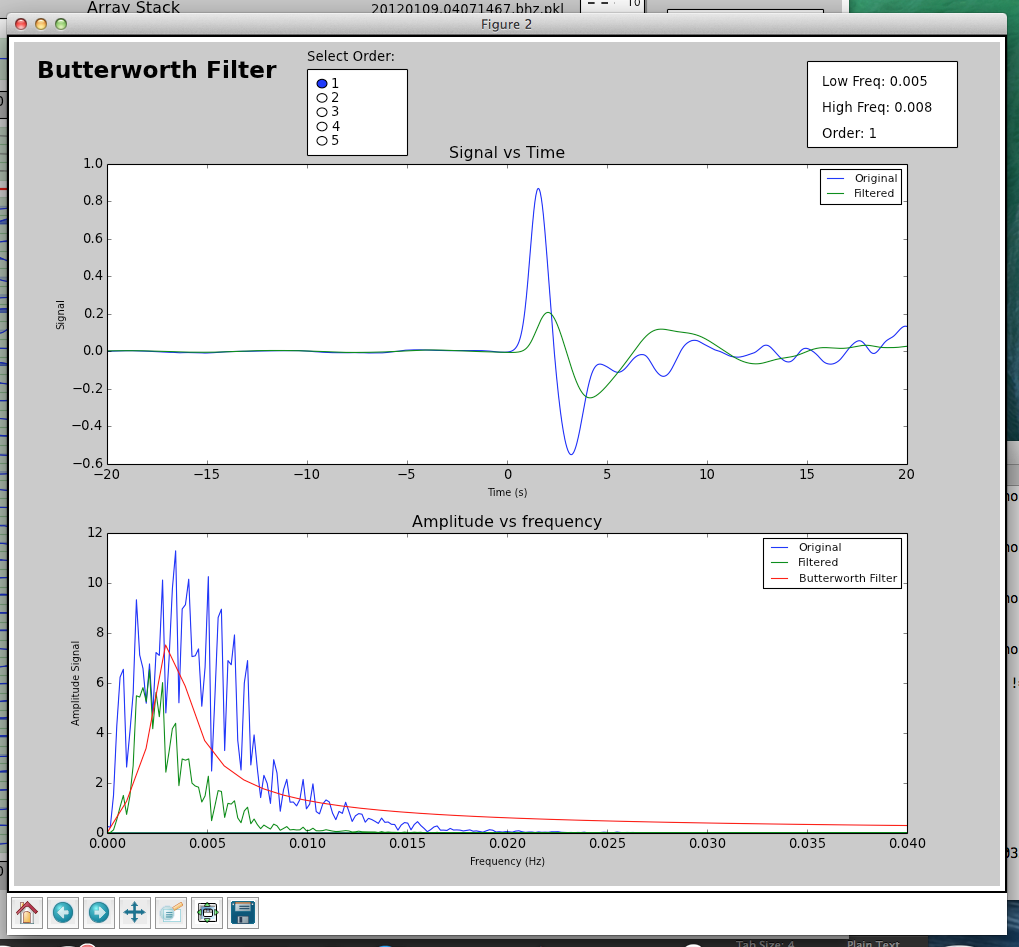Click the 'Frequency (Hz)' axis label
The image size is (1019, 947).
tap(507, 861)
